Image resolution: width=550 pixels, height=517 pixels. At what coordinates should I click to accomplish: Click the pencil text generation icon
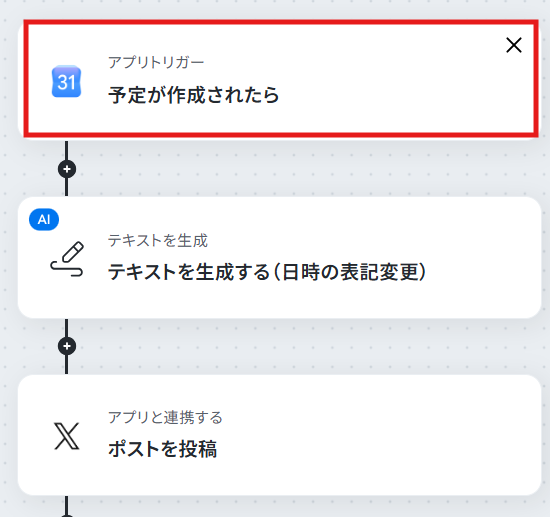(x=67, y=259)
